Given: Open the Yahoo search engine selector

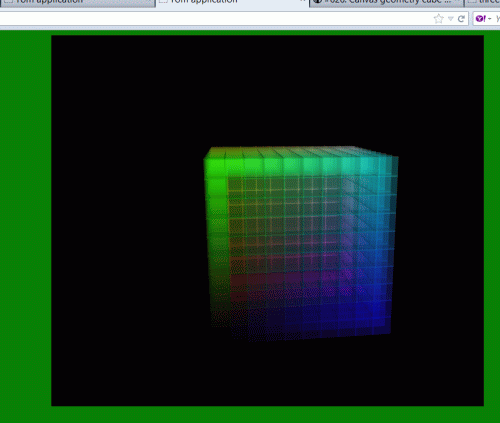Looking at the screenshot, I should coord(483,19).
